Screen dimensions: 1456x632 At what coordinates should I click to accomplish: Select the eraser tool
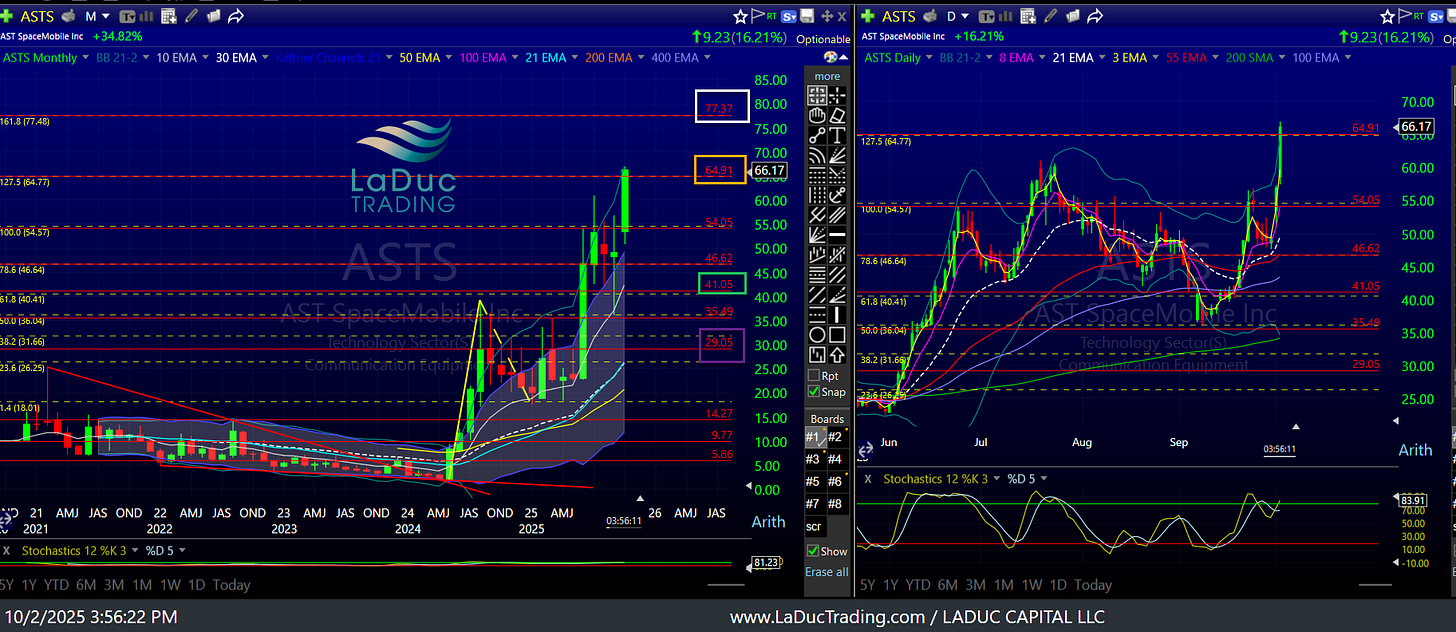click(x=838, y=113)
